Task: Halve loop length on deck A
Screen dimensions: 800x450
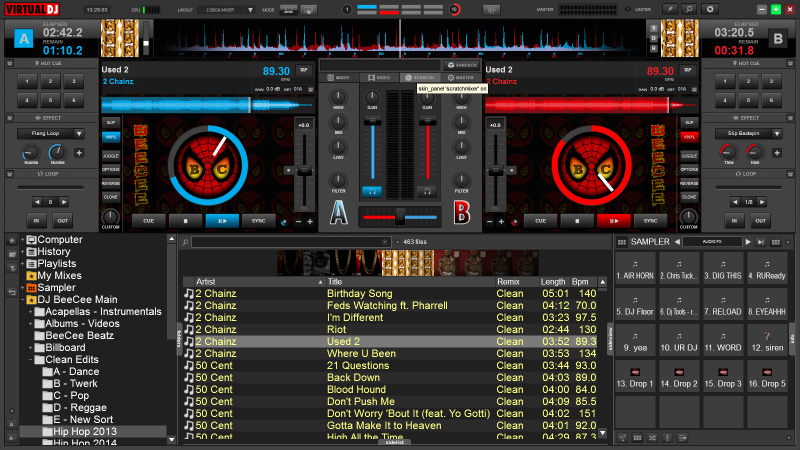Action: [x=37, y=202]
